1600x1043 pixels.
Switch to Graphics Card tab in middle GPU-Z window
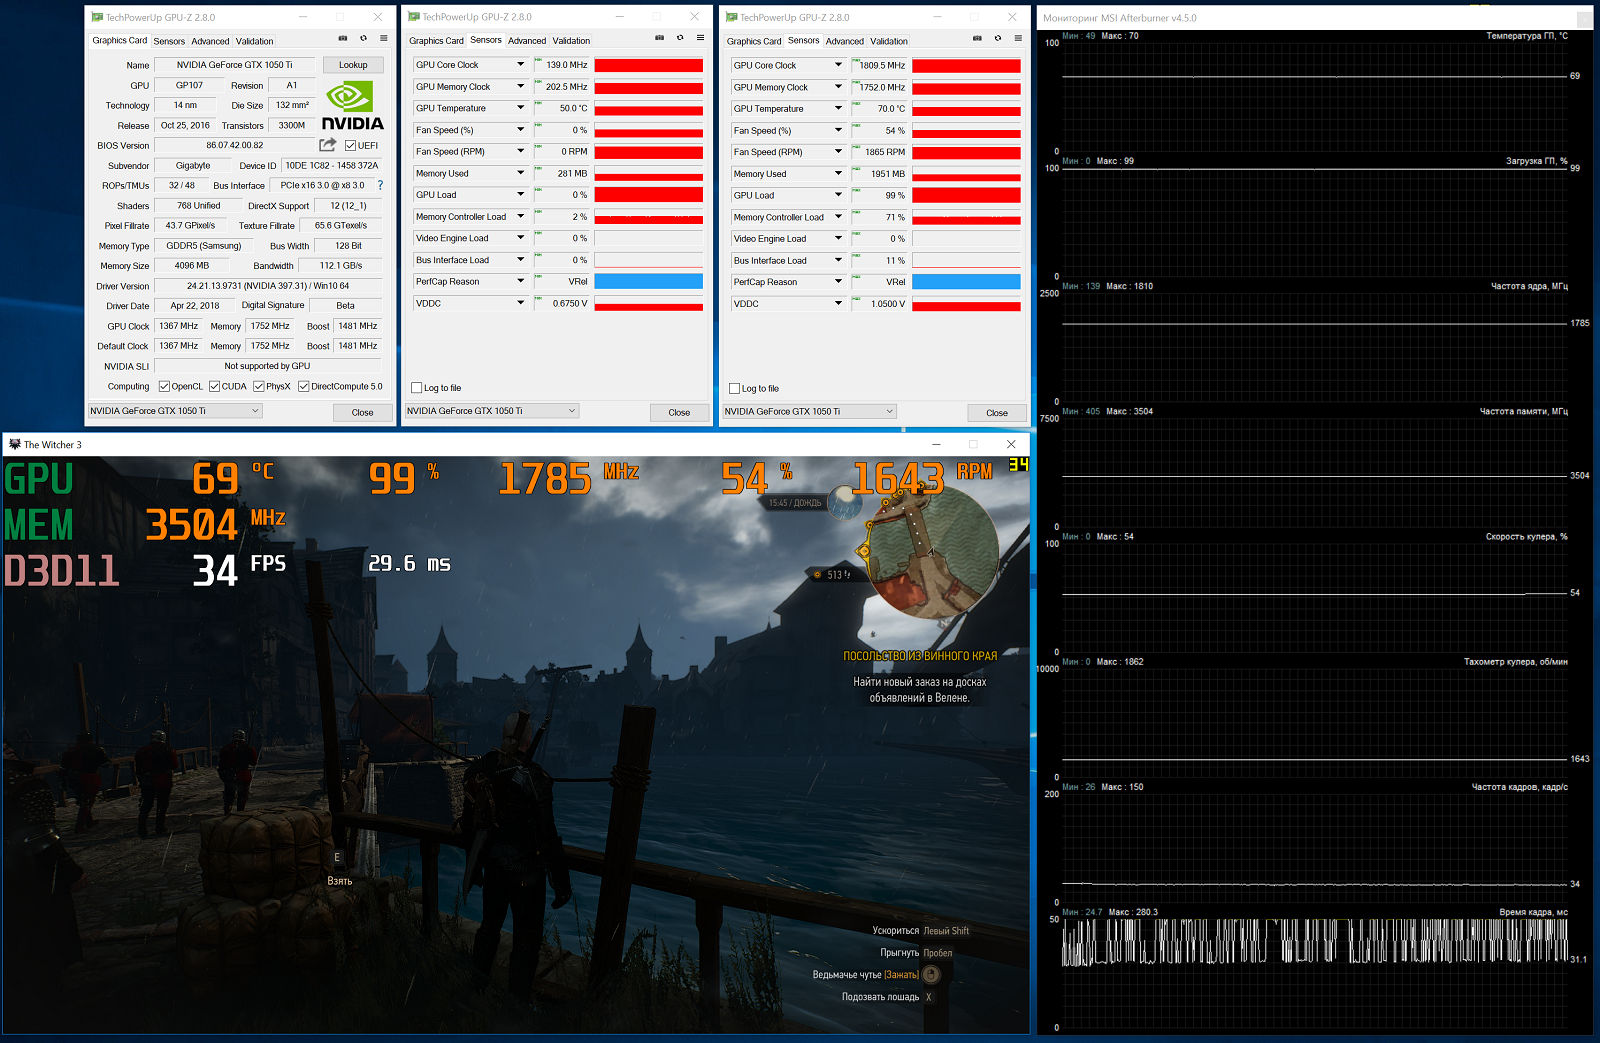[x=436, y=41]
